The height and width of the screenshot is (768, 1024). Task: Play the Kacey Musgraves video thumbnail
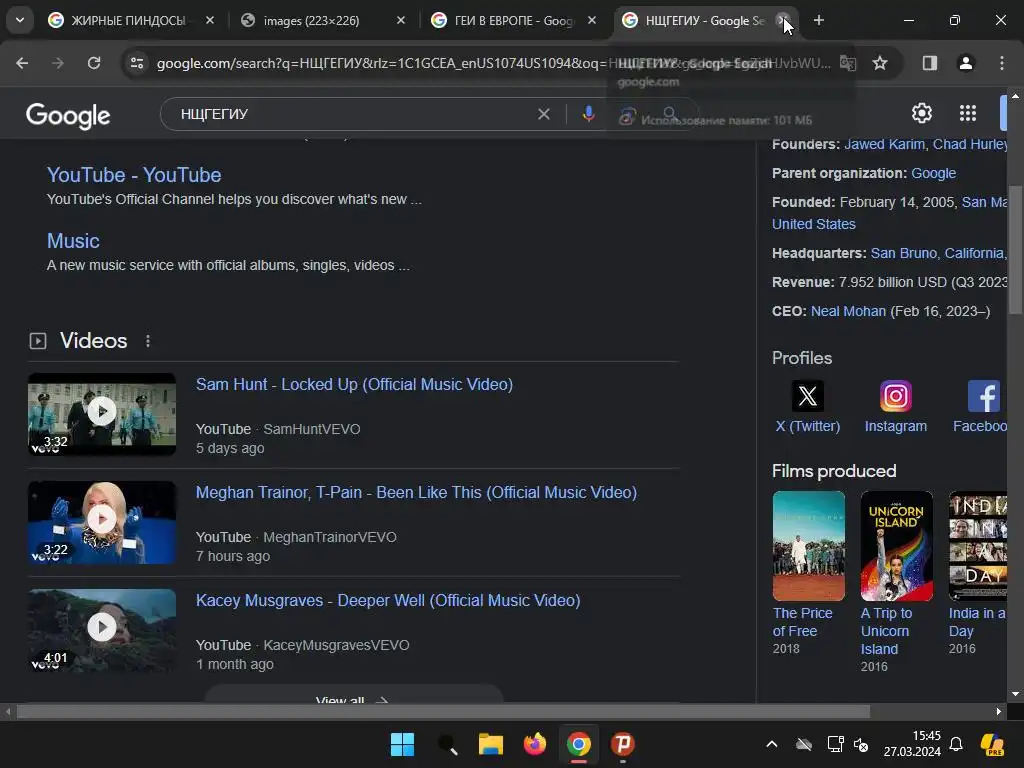[x=102, y=630]
